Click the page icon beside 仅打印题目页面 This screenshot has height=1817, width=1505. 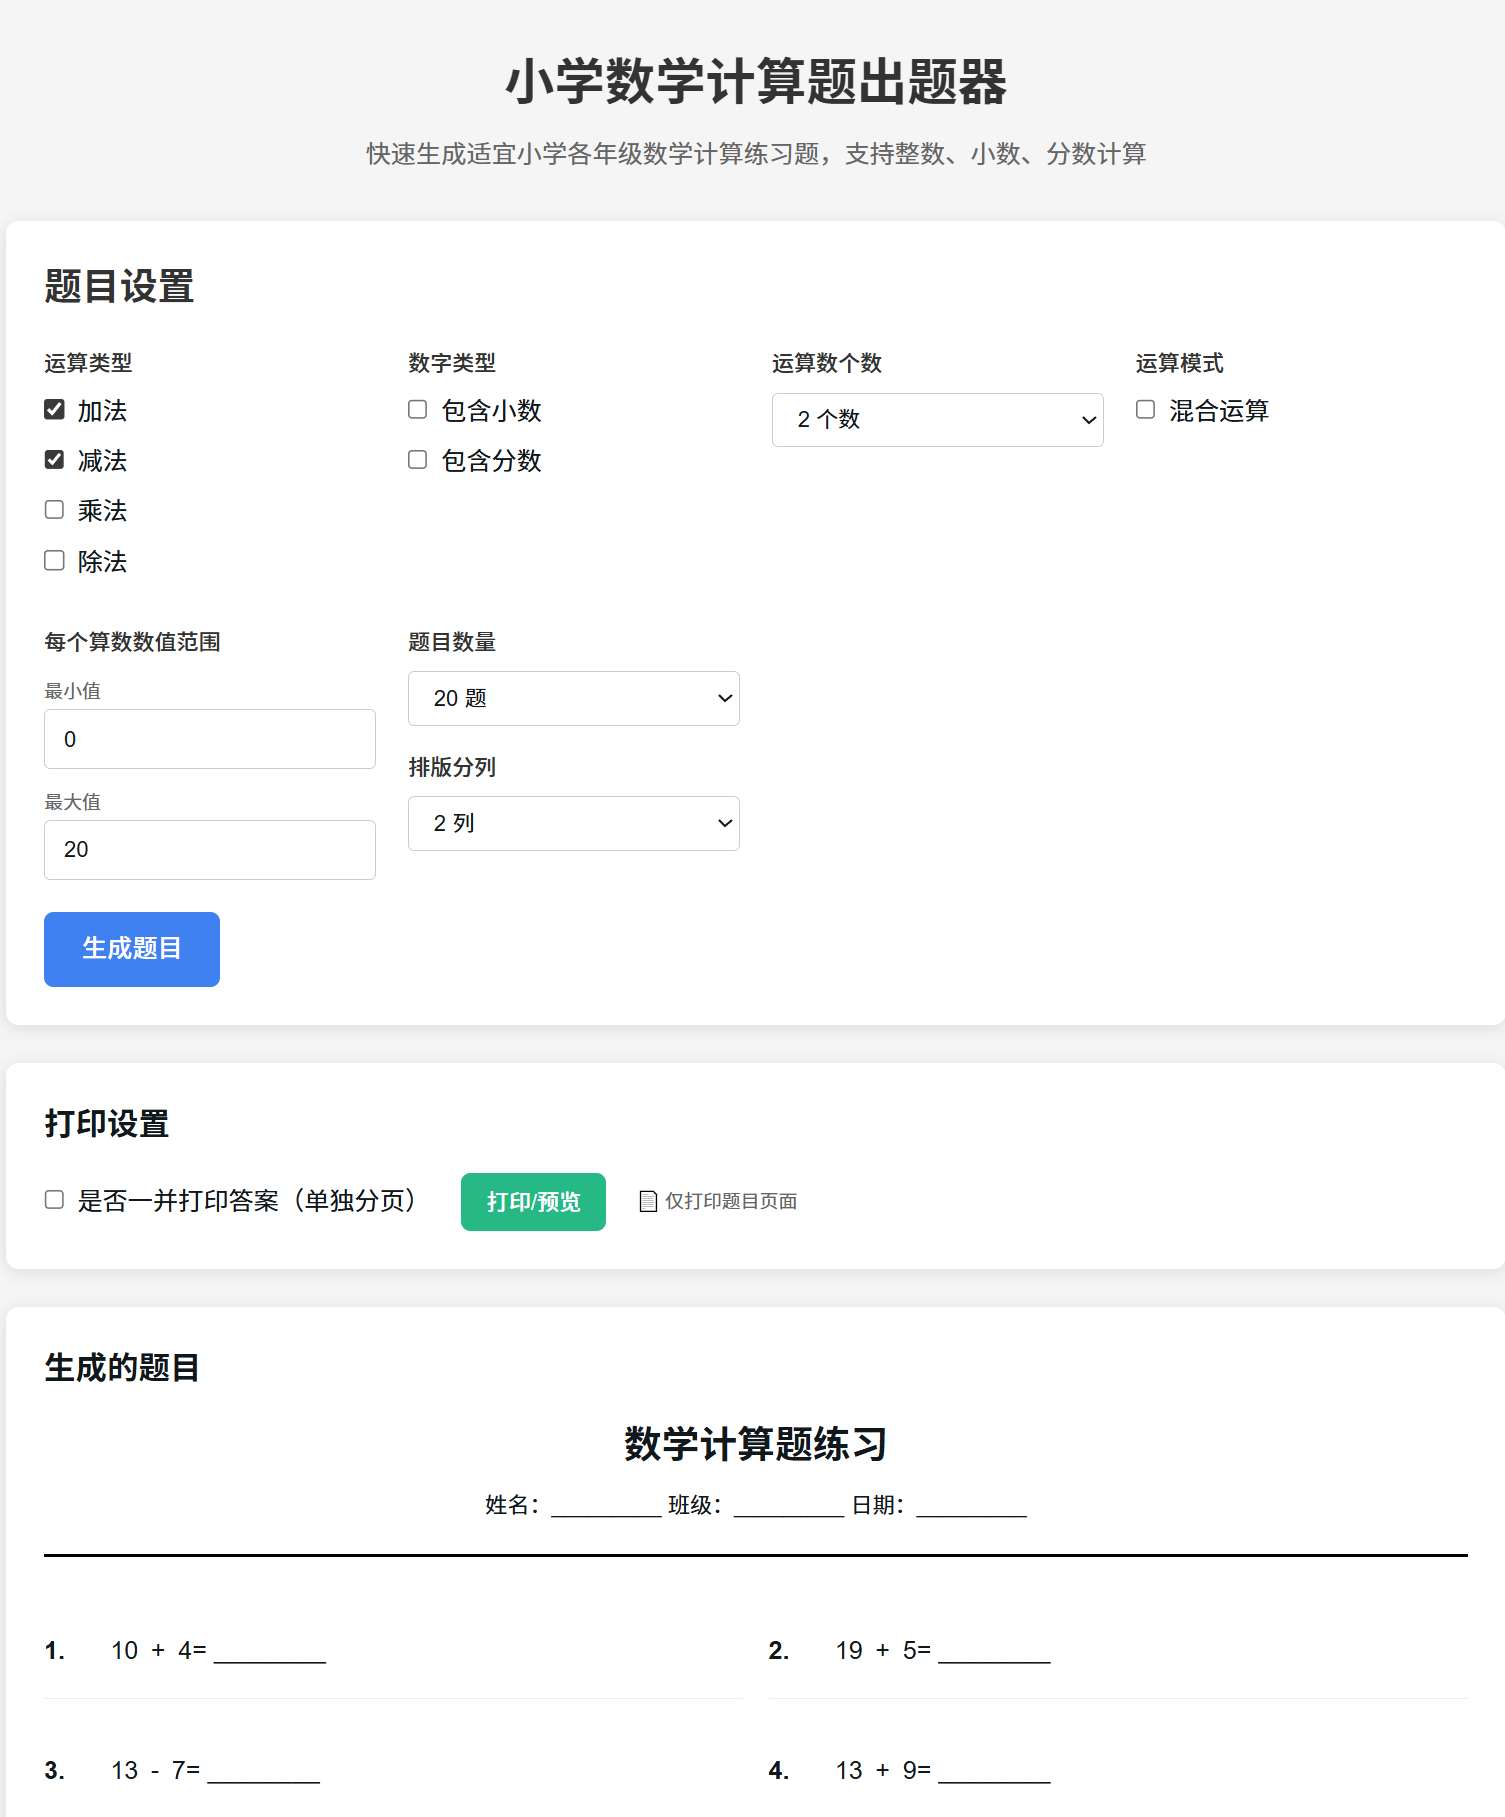click(x=648, y=1201)
